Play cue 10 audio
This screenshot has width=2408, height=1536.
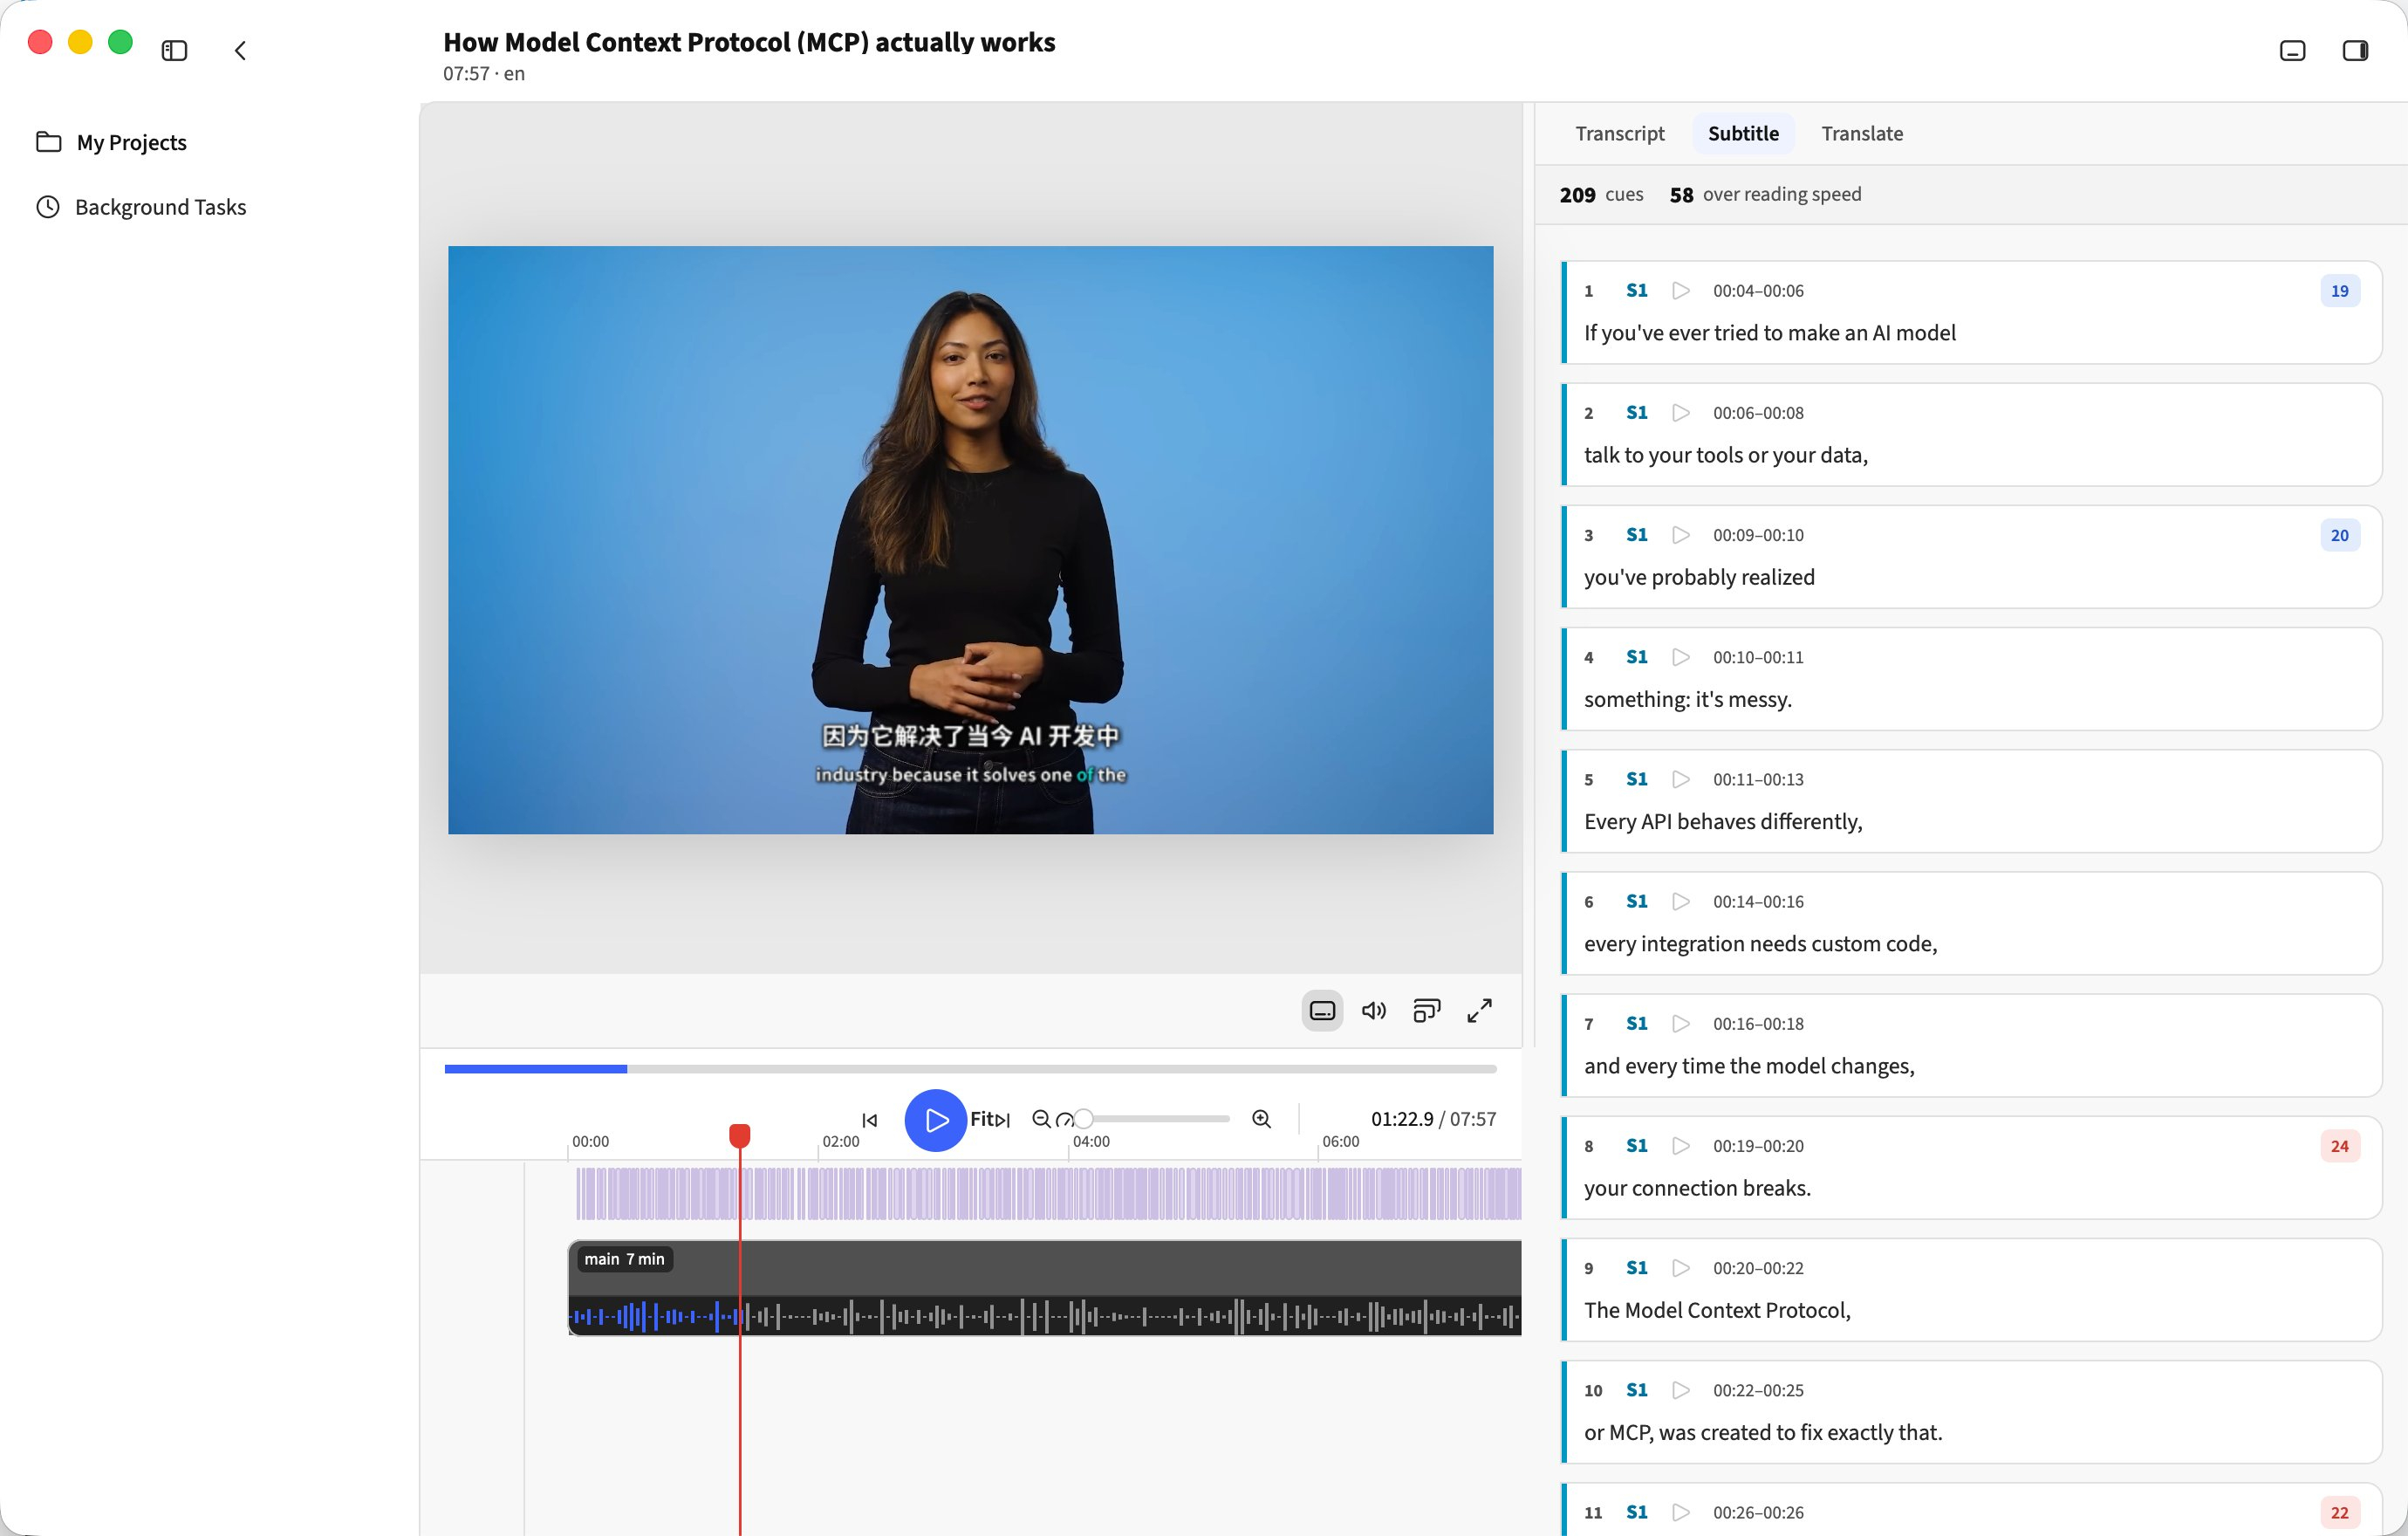click(x=1681, y=1390)
